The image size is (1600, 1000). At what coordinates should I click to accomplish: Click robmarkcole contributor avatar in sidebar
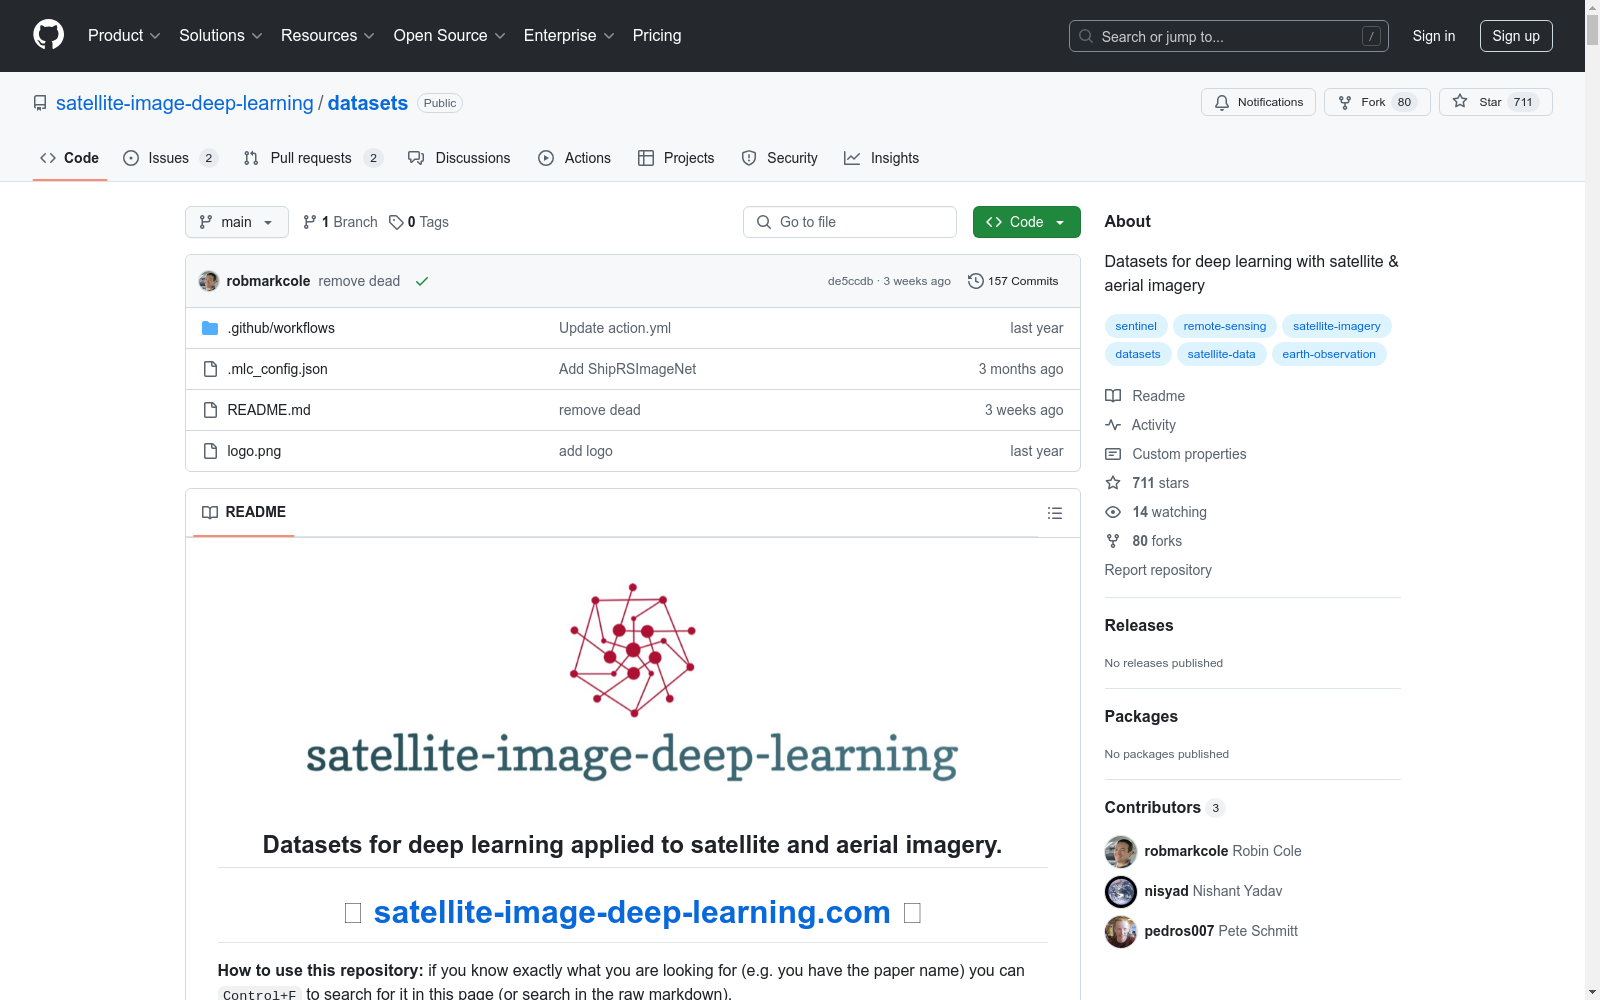coord(1121,851)
